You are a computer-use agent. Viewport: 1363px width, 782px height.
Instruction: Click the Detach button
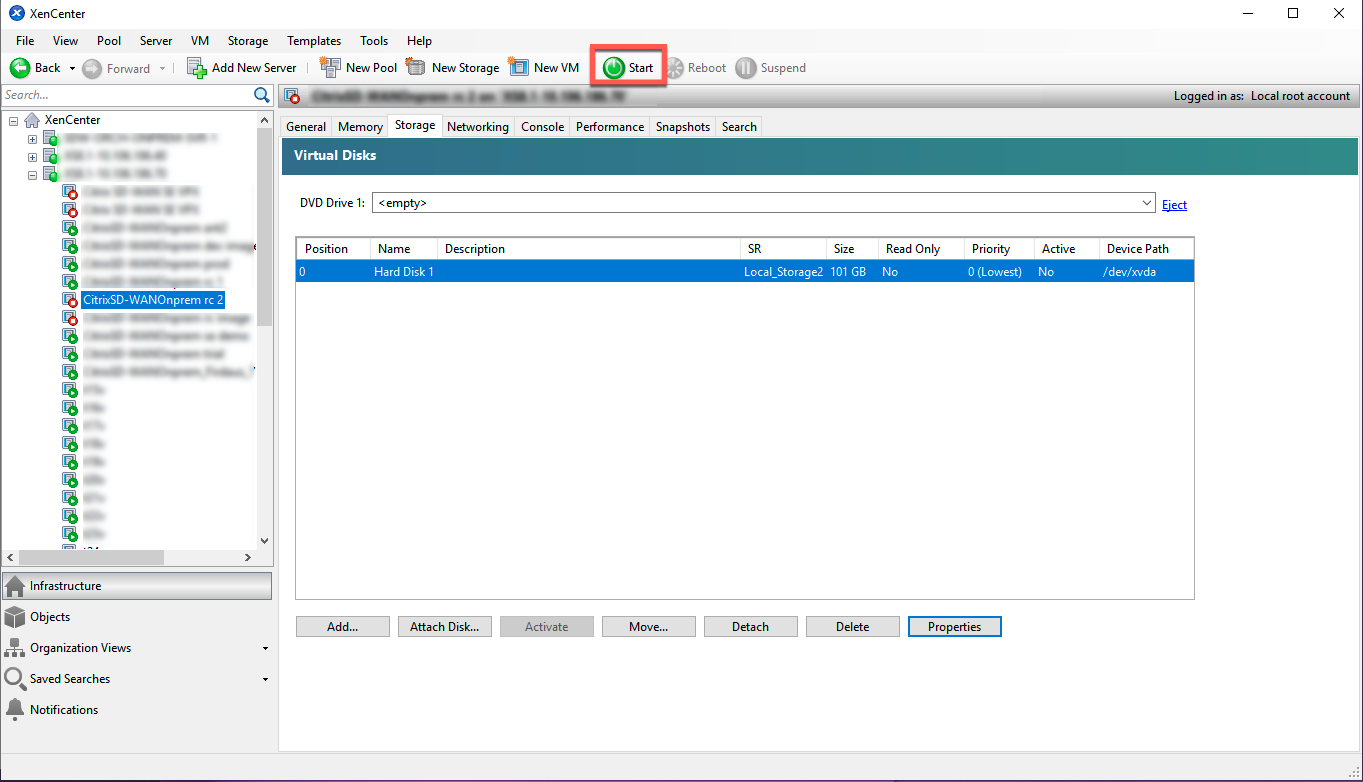click(751, 627)
